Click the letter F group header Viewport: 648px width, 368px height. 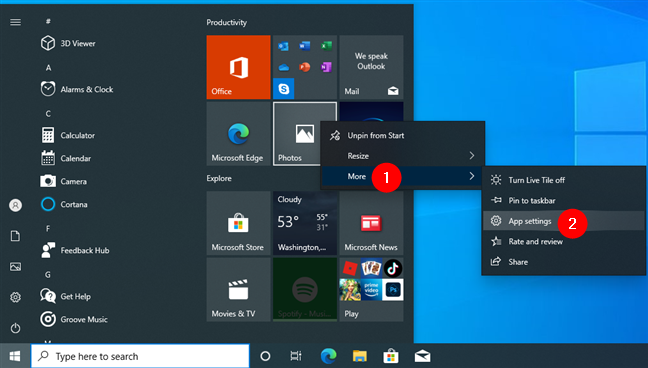pyautogui.click(x=48, y=229)
